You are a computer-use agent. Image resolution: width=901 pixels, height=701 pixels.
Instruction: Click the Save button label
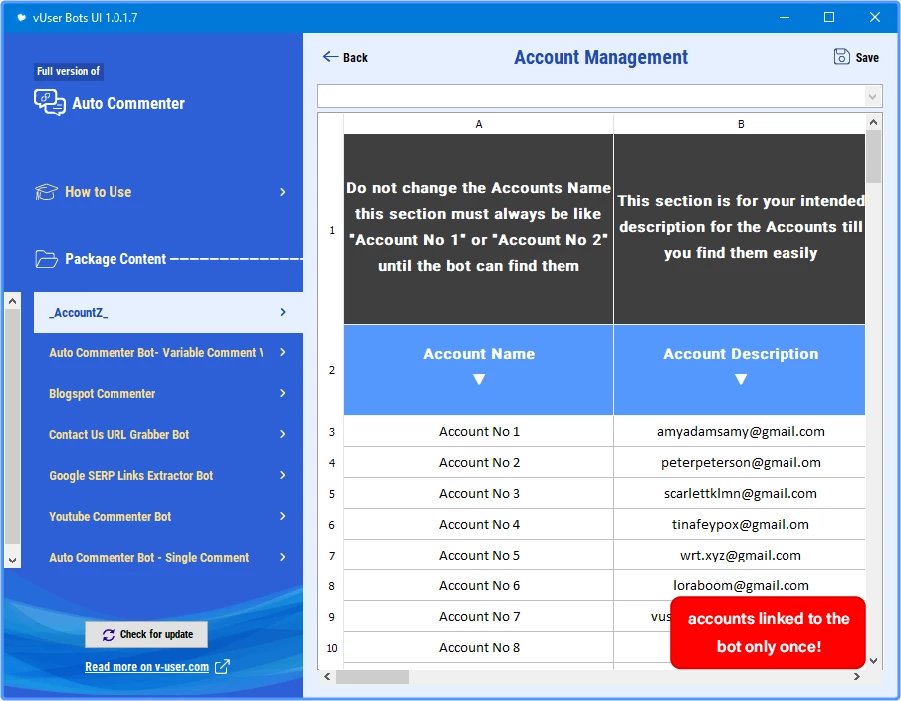(867, 57)
